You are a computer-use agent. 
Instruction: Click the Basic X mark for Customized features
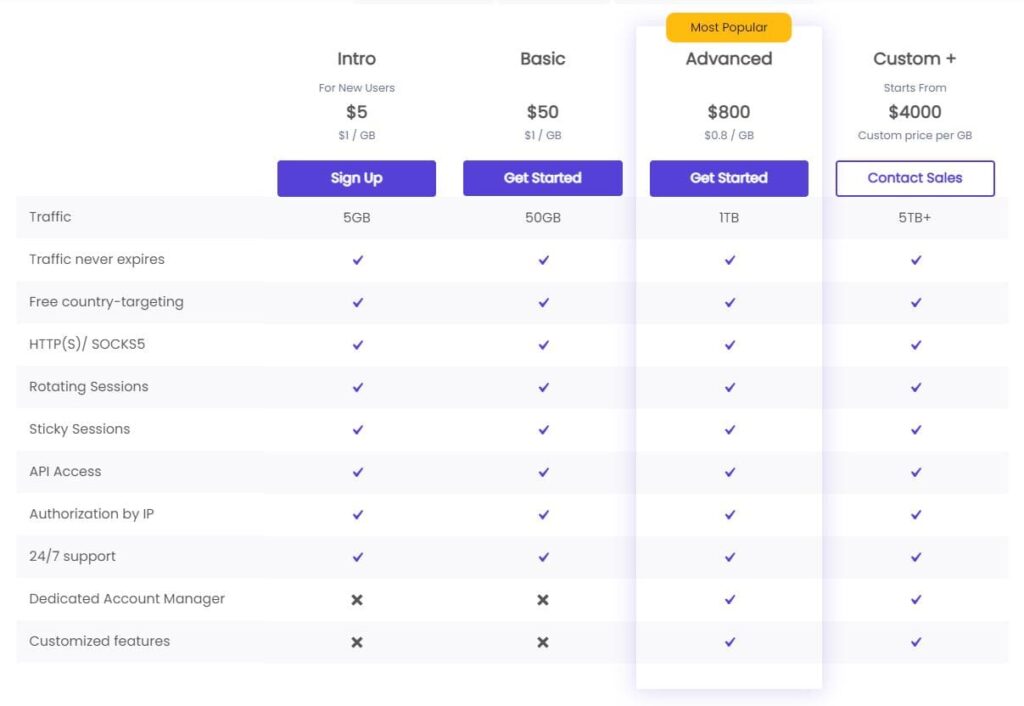pos(543,642)
